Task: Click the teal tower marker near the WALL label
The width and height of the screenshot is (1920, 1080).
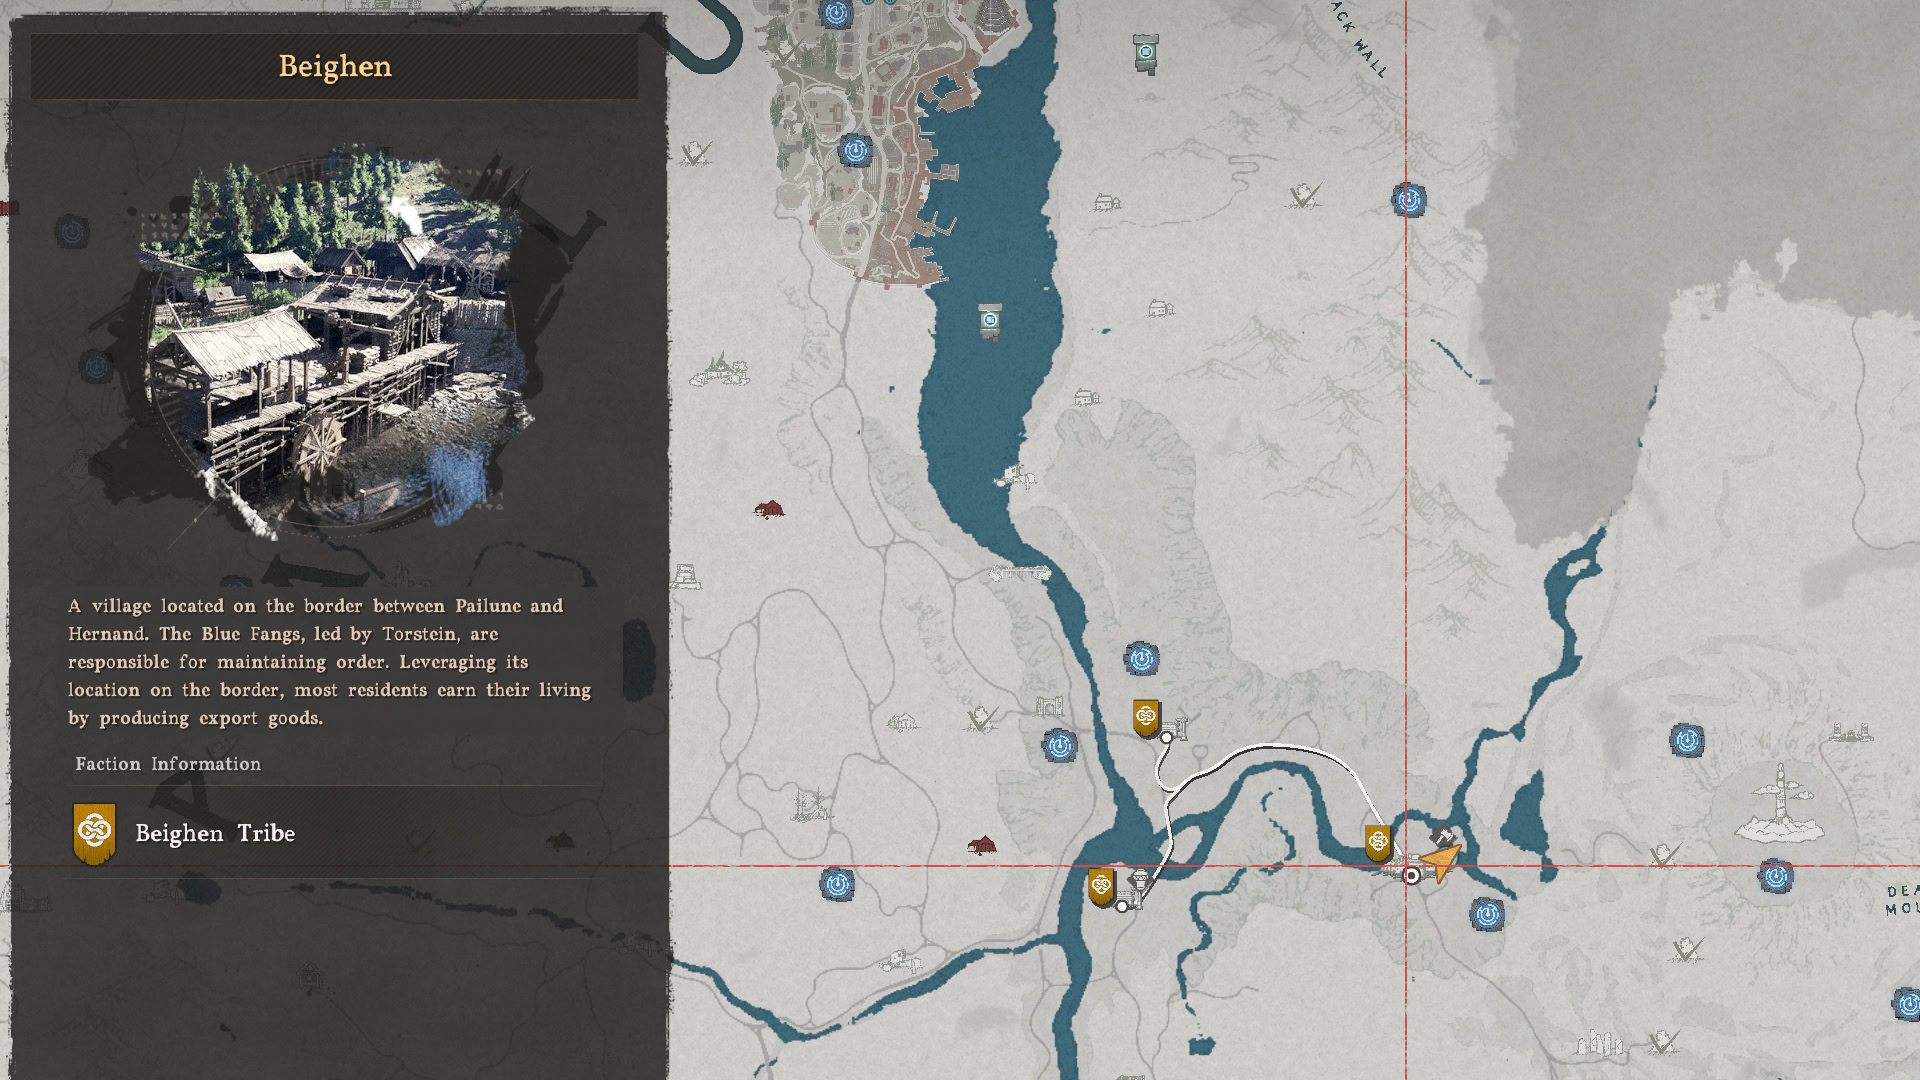Action: tap(1146, 53)
